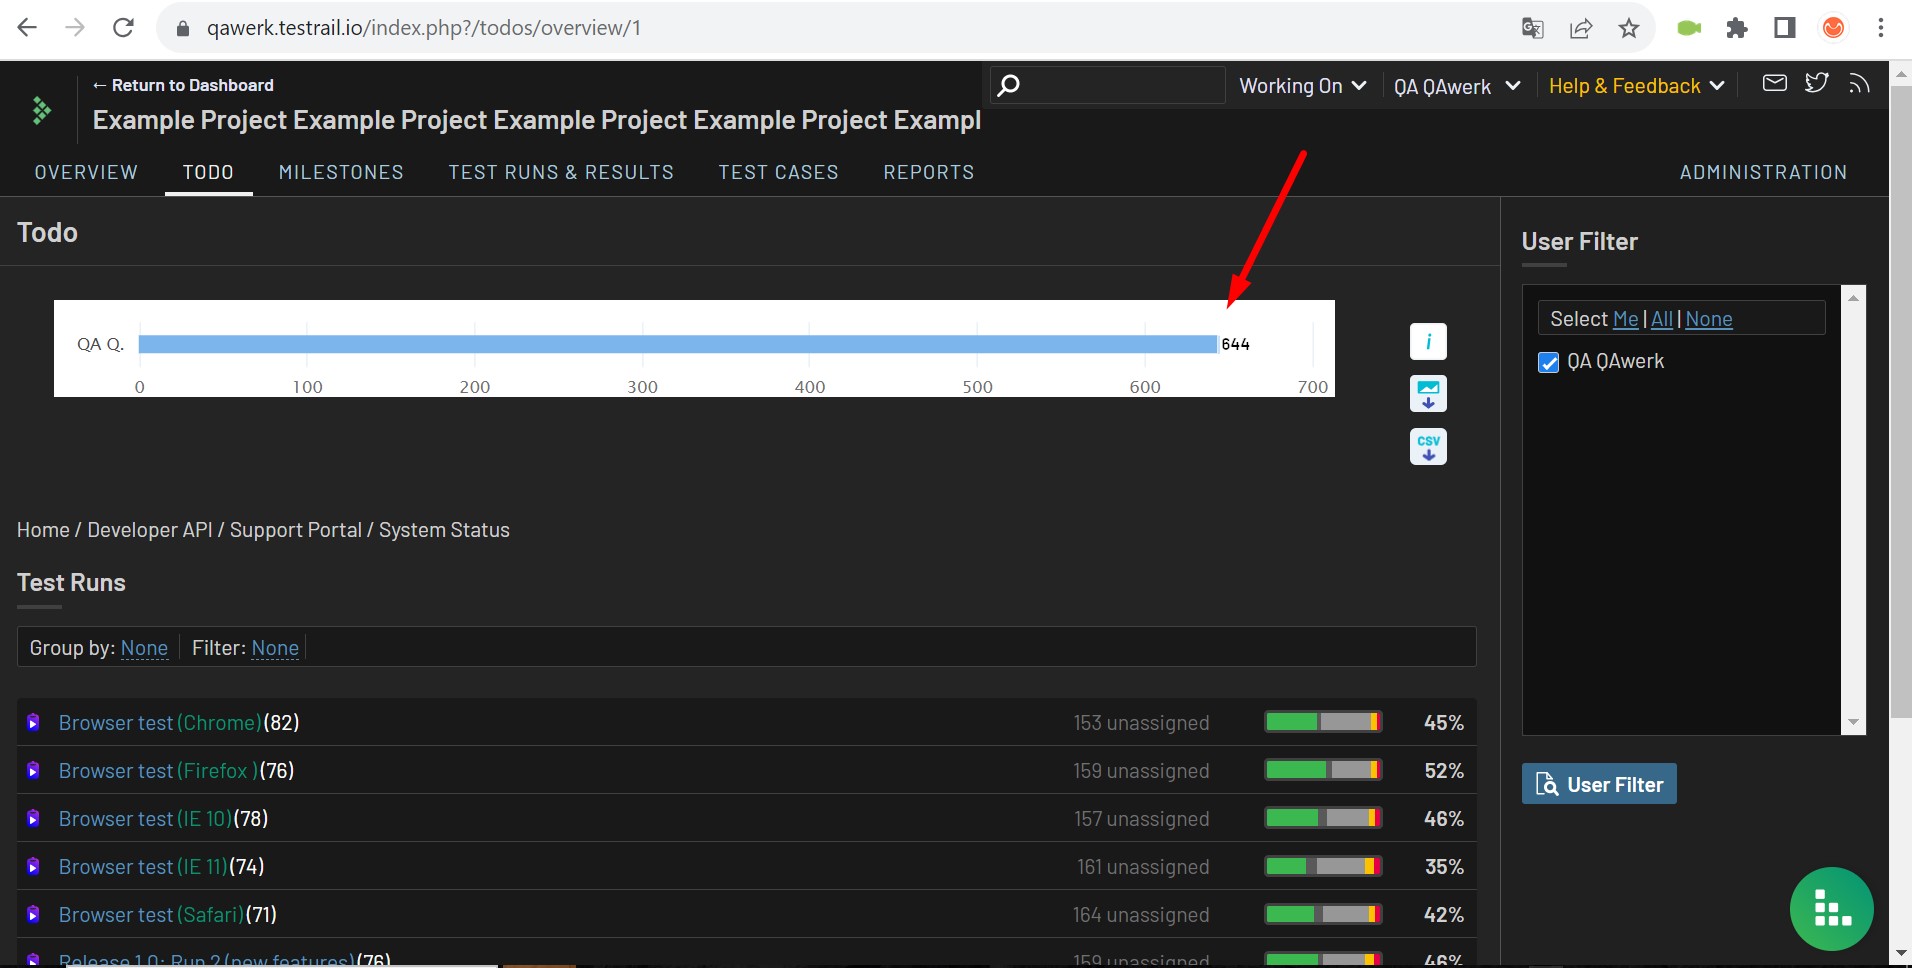Open the Test Runs & Results tab
The height and width of the screenshot is (968, 1912).
tap(561, 172)
